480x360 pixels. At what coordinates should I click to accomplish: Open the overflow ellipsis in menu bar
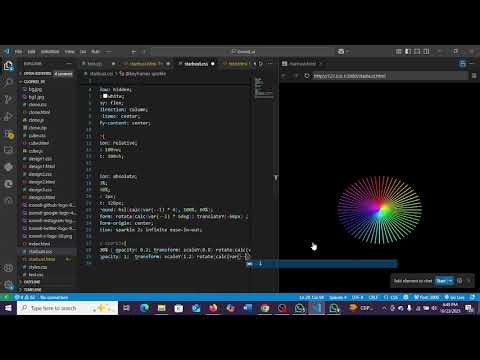(108, 52)
